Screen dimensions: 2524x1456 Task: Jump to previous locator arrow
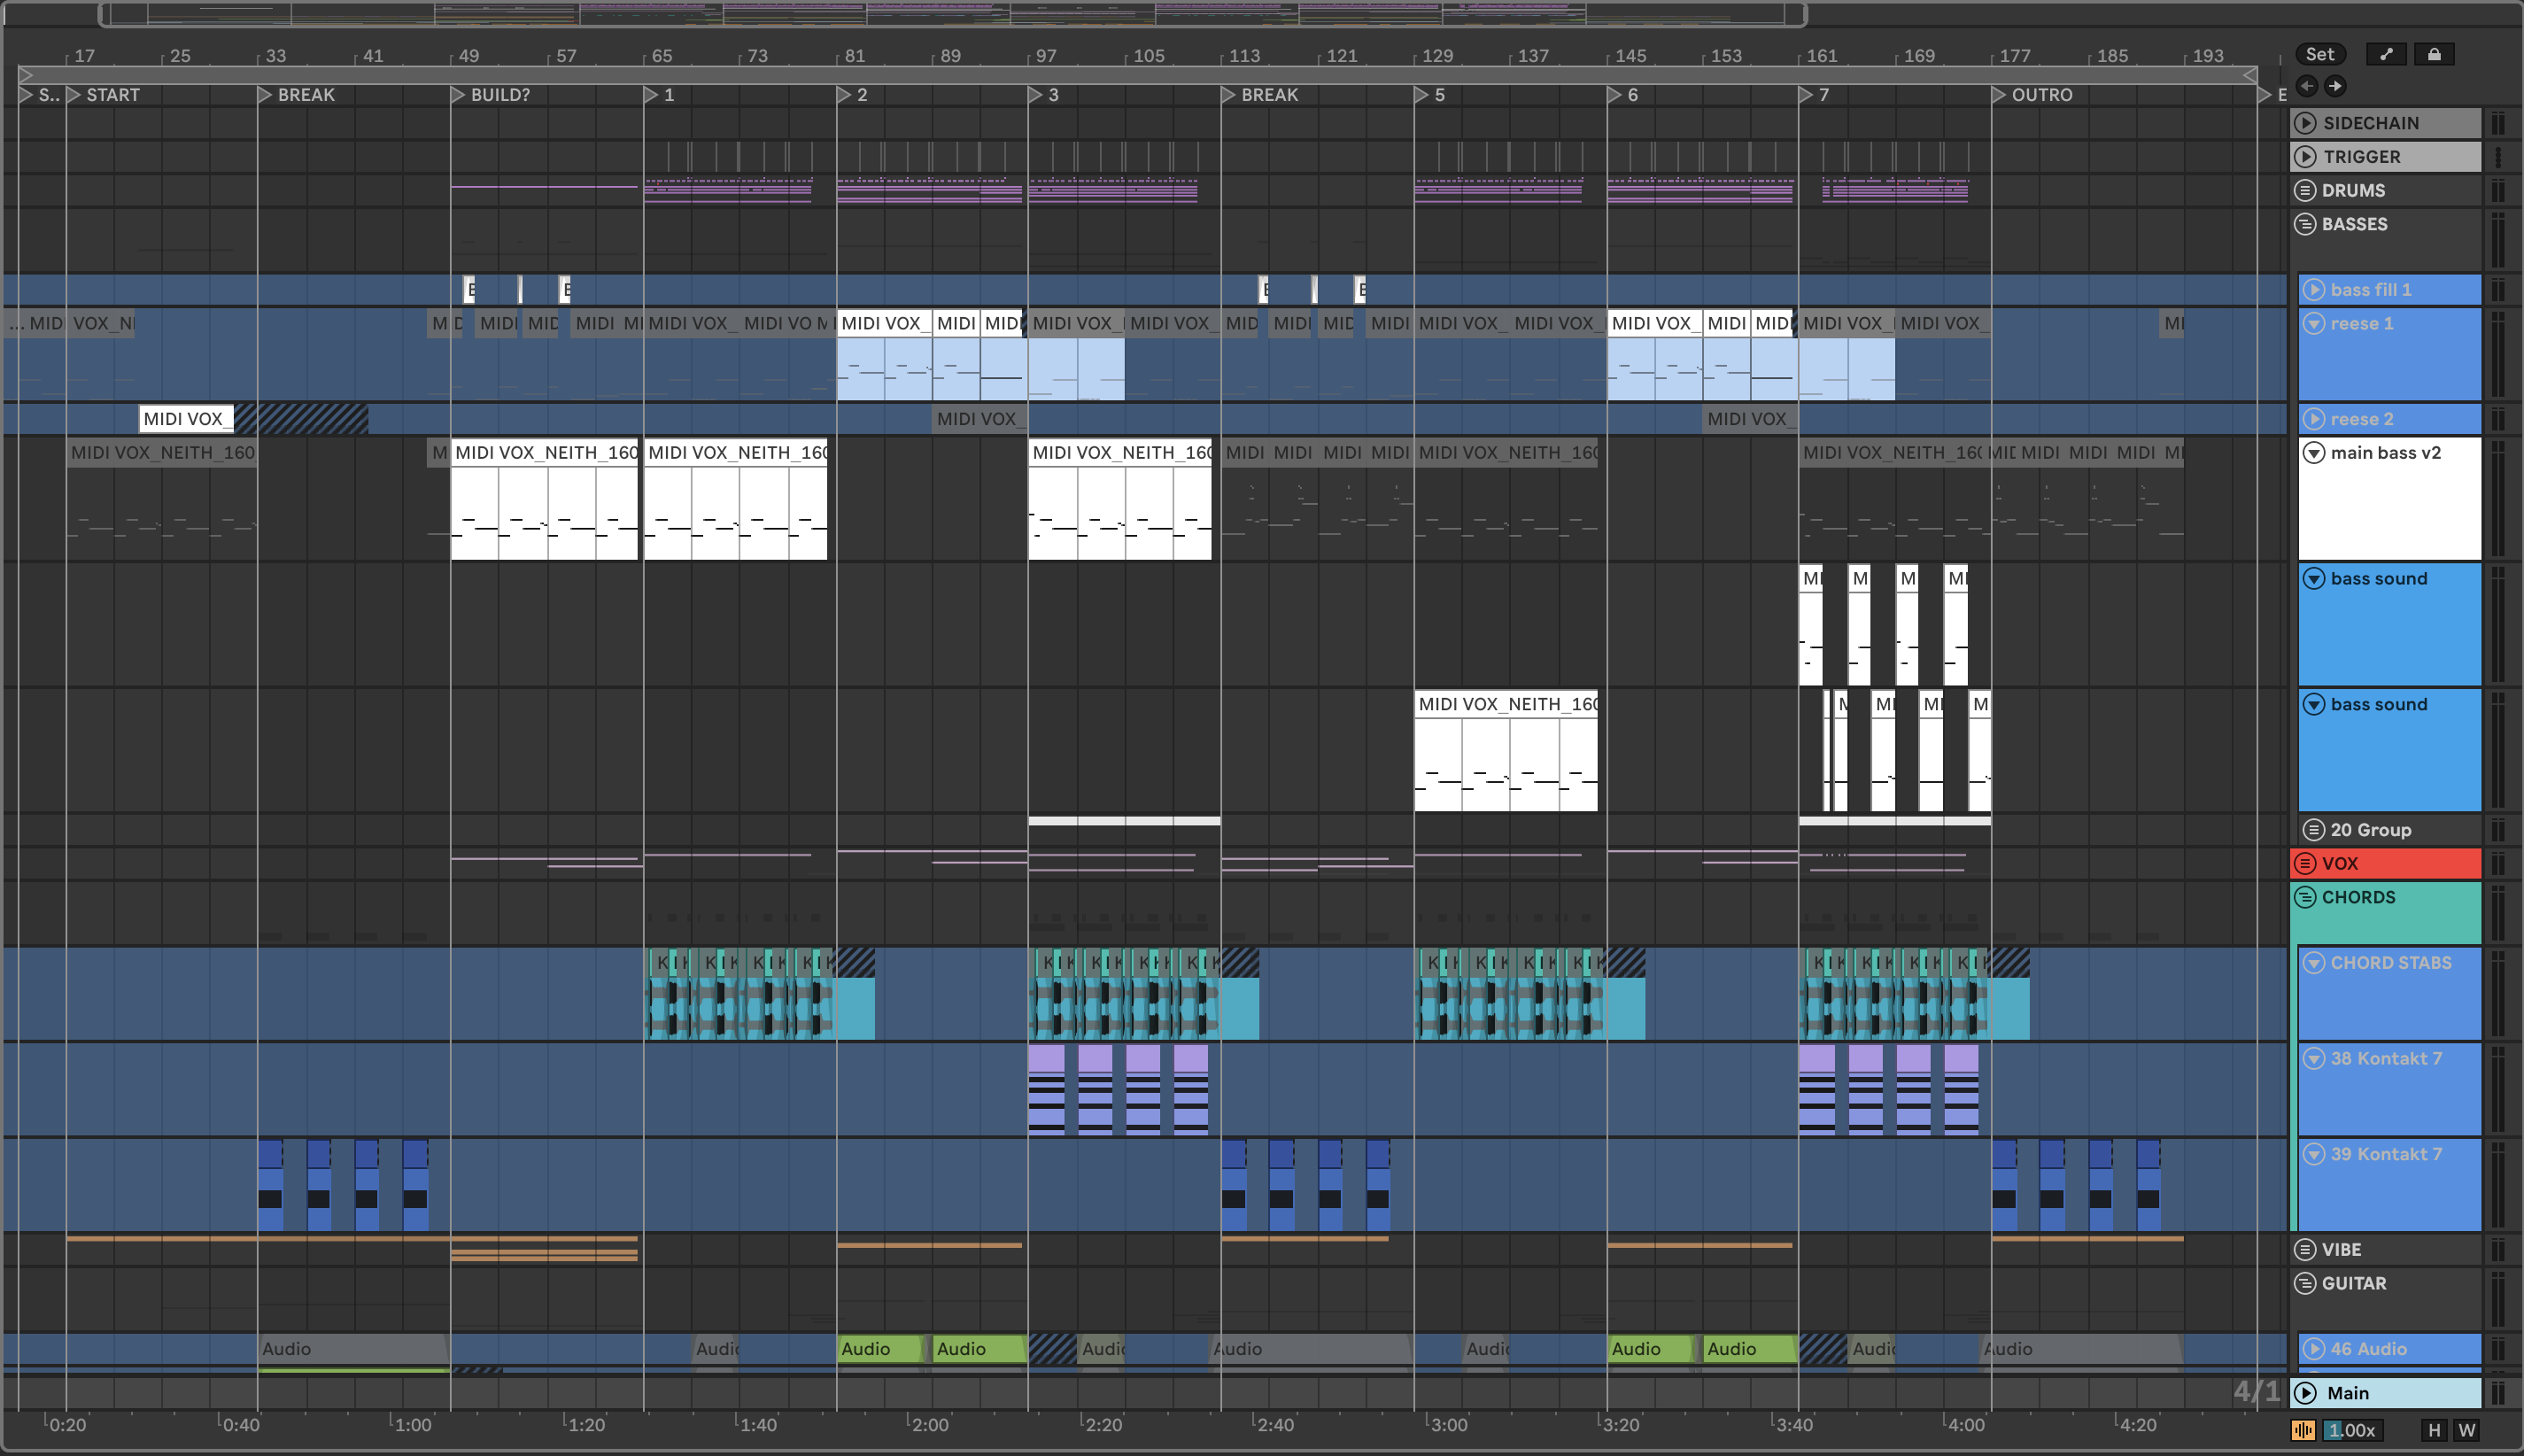[x=2307, y=86]
